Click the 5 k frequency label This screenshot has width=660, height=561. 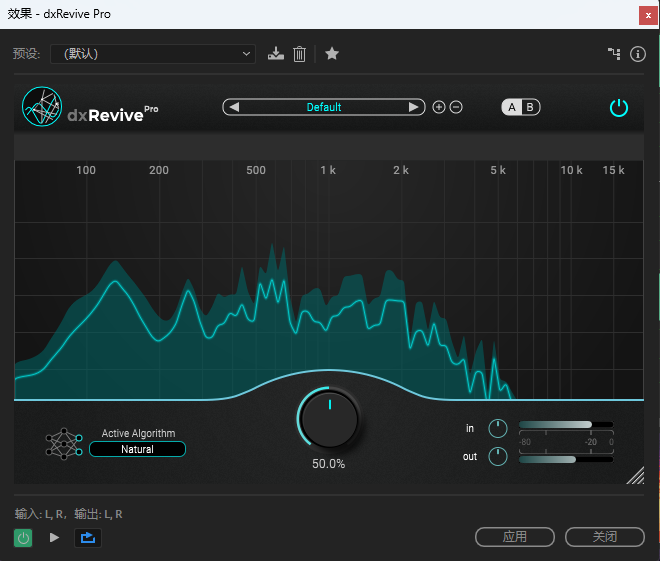click(x=498, y=170)
